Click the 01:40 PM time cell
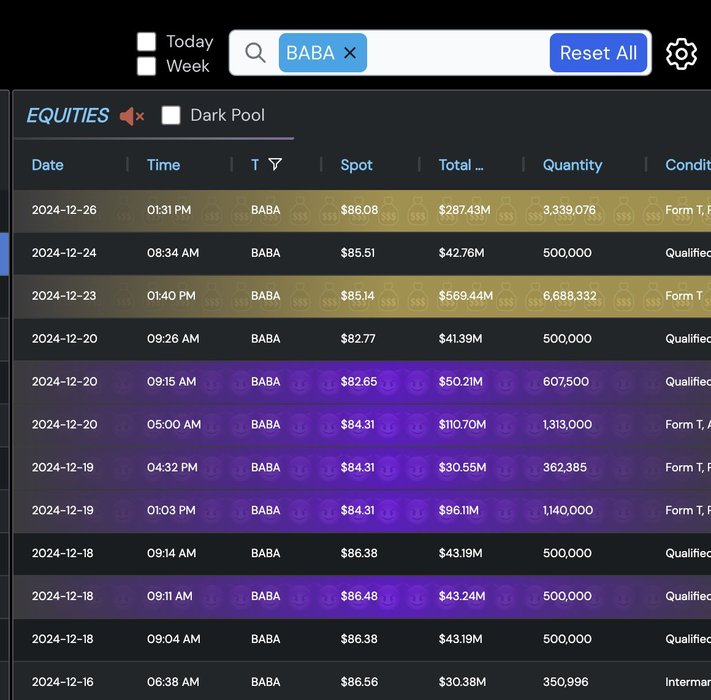This screenshot has height=700, width=711. pos(171,296)
